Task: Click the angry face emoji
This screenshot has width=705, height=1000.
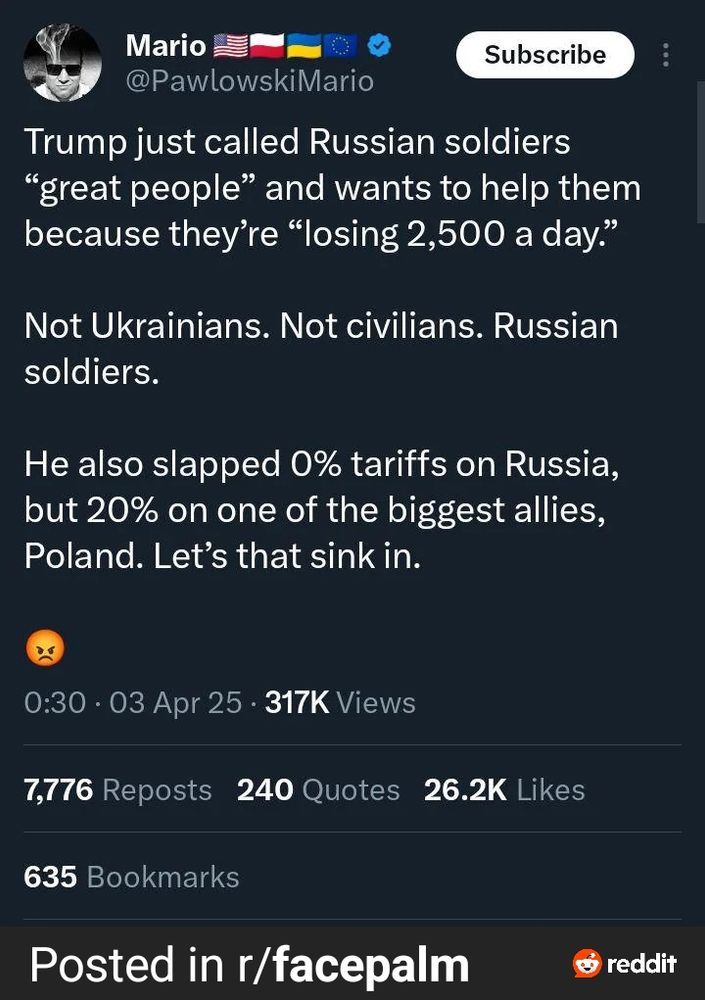Action: pos(45,648)
